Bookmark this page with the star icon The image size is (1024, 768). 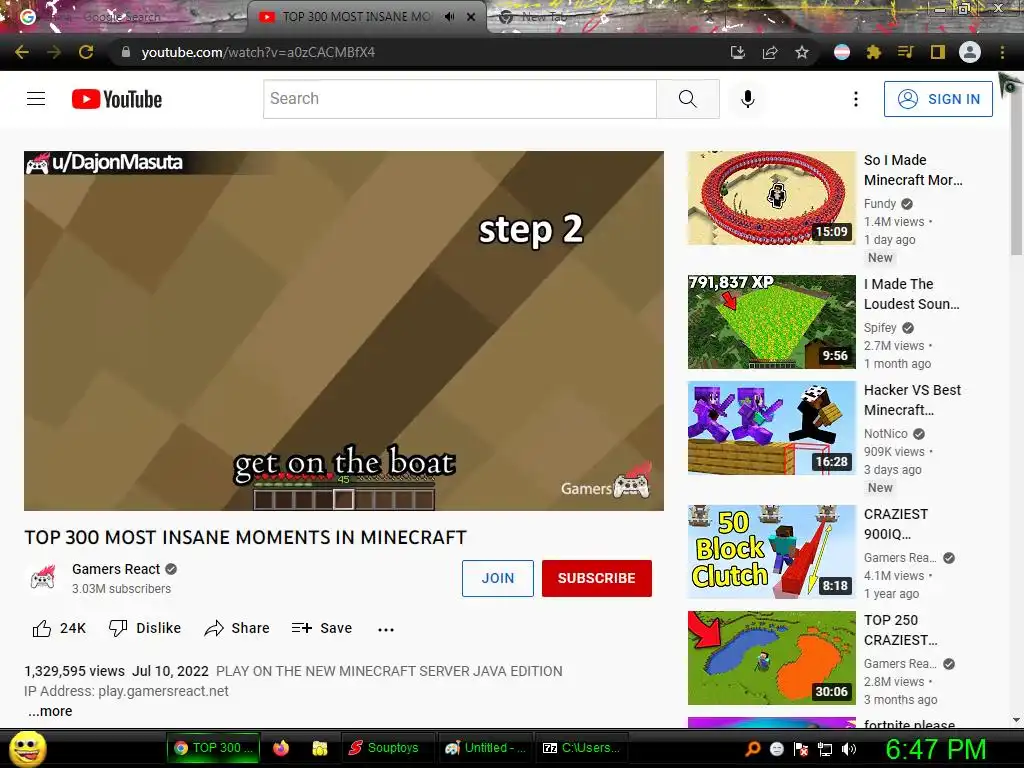click(802, 52)
